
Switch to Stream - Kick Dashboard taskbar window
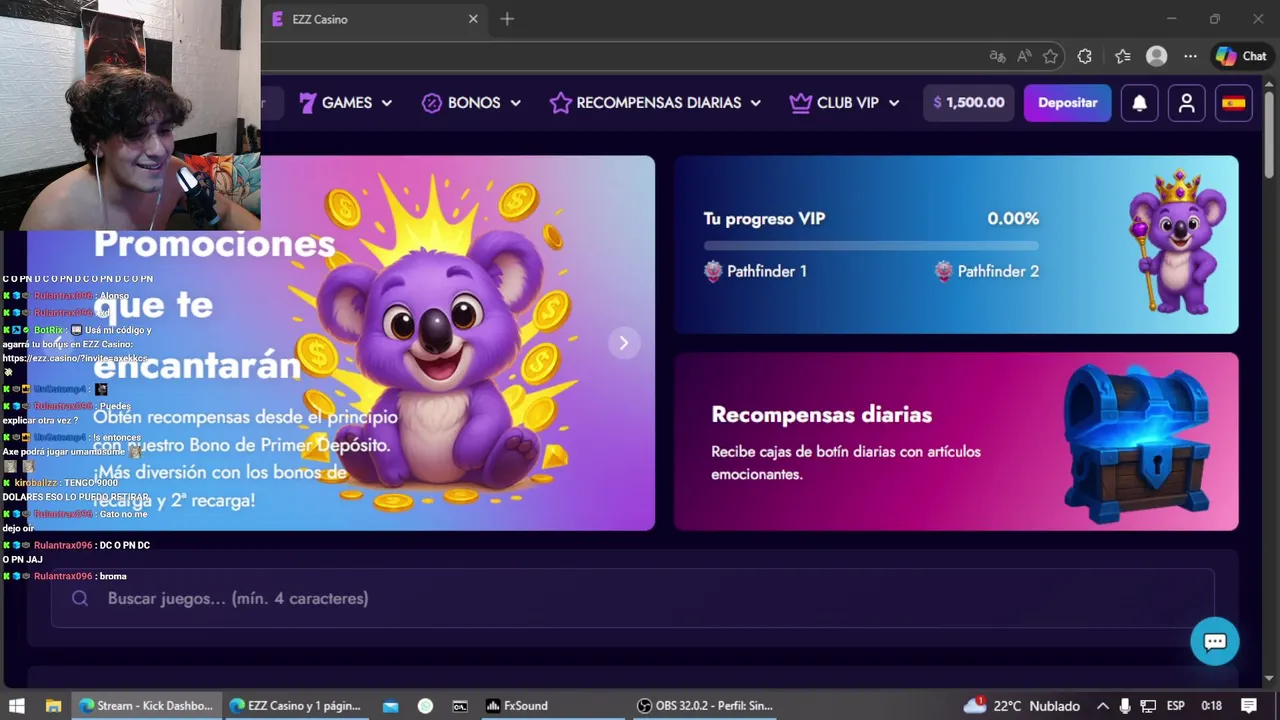point(146,705)
